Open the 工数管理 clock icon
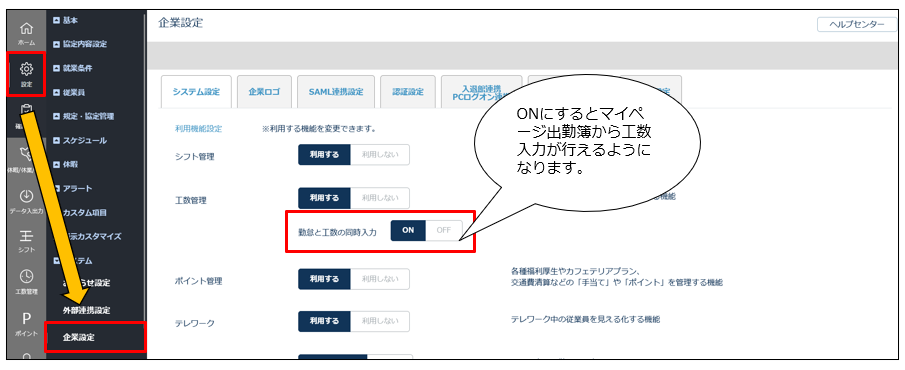Viewport: 905px width, 370px height. [x=26, y=282]
